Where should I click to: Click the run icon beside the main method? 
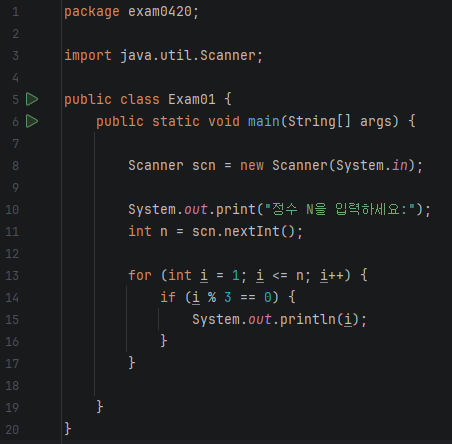(x=32, y=121)
